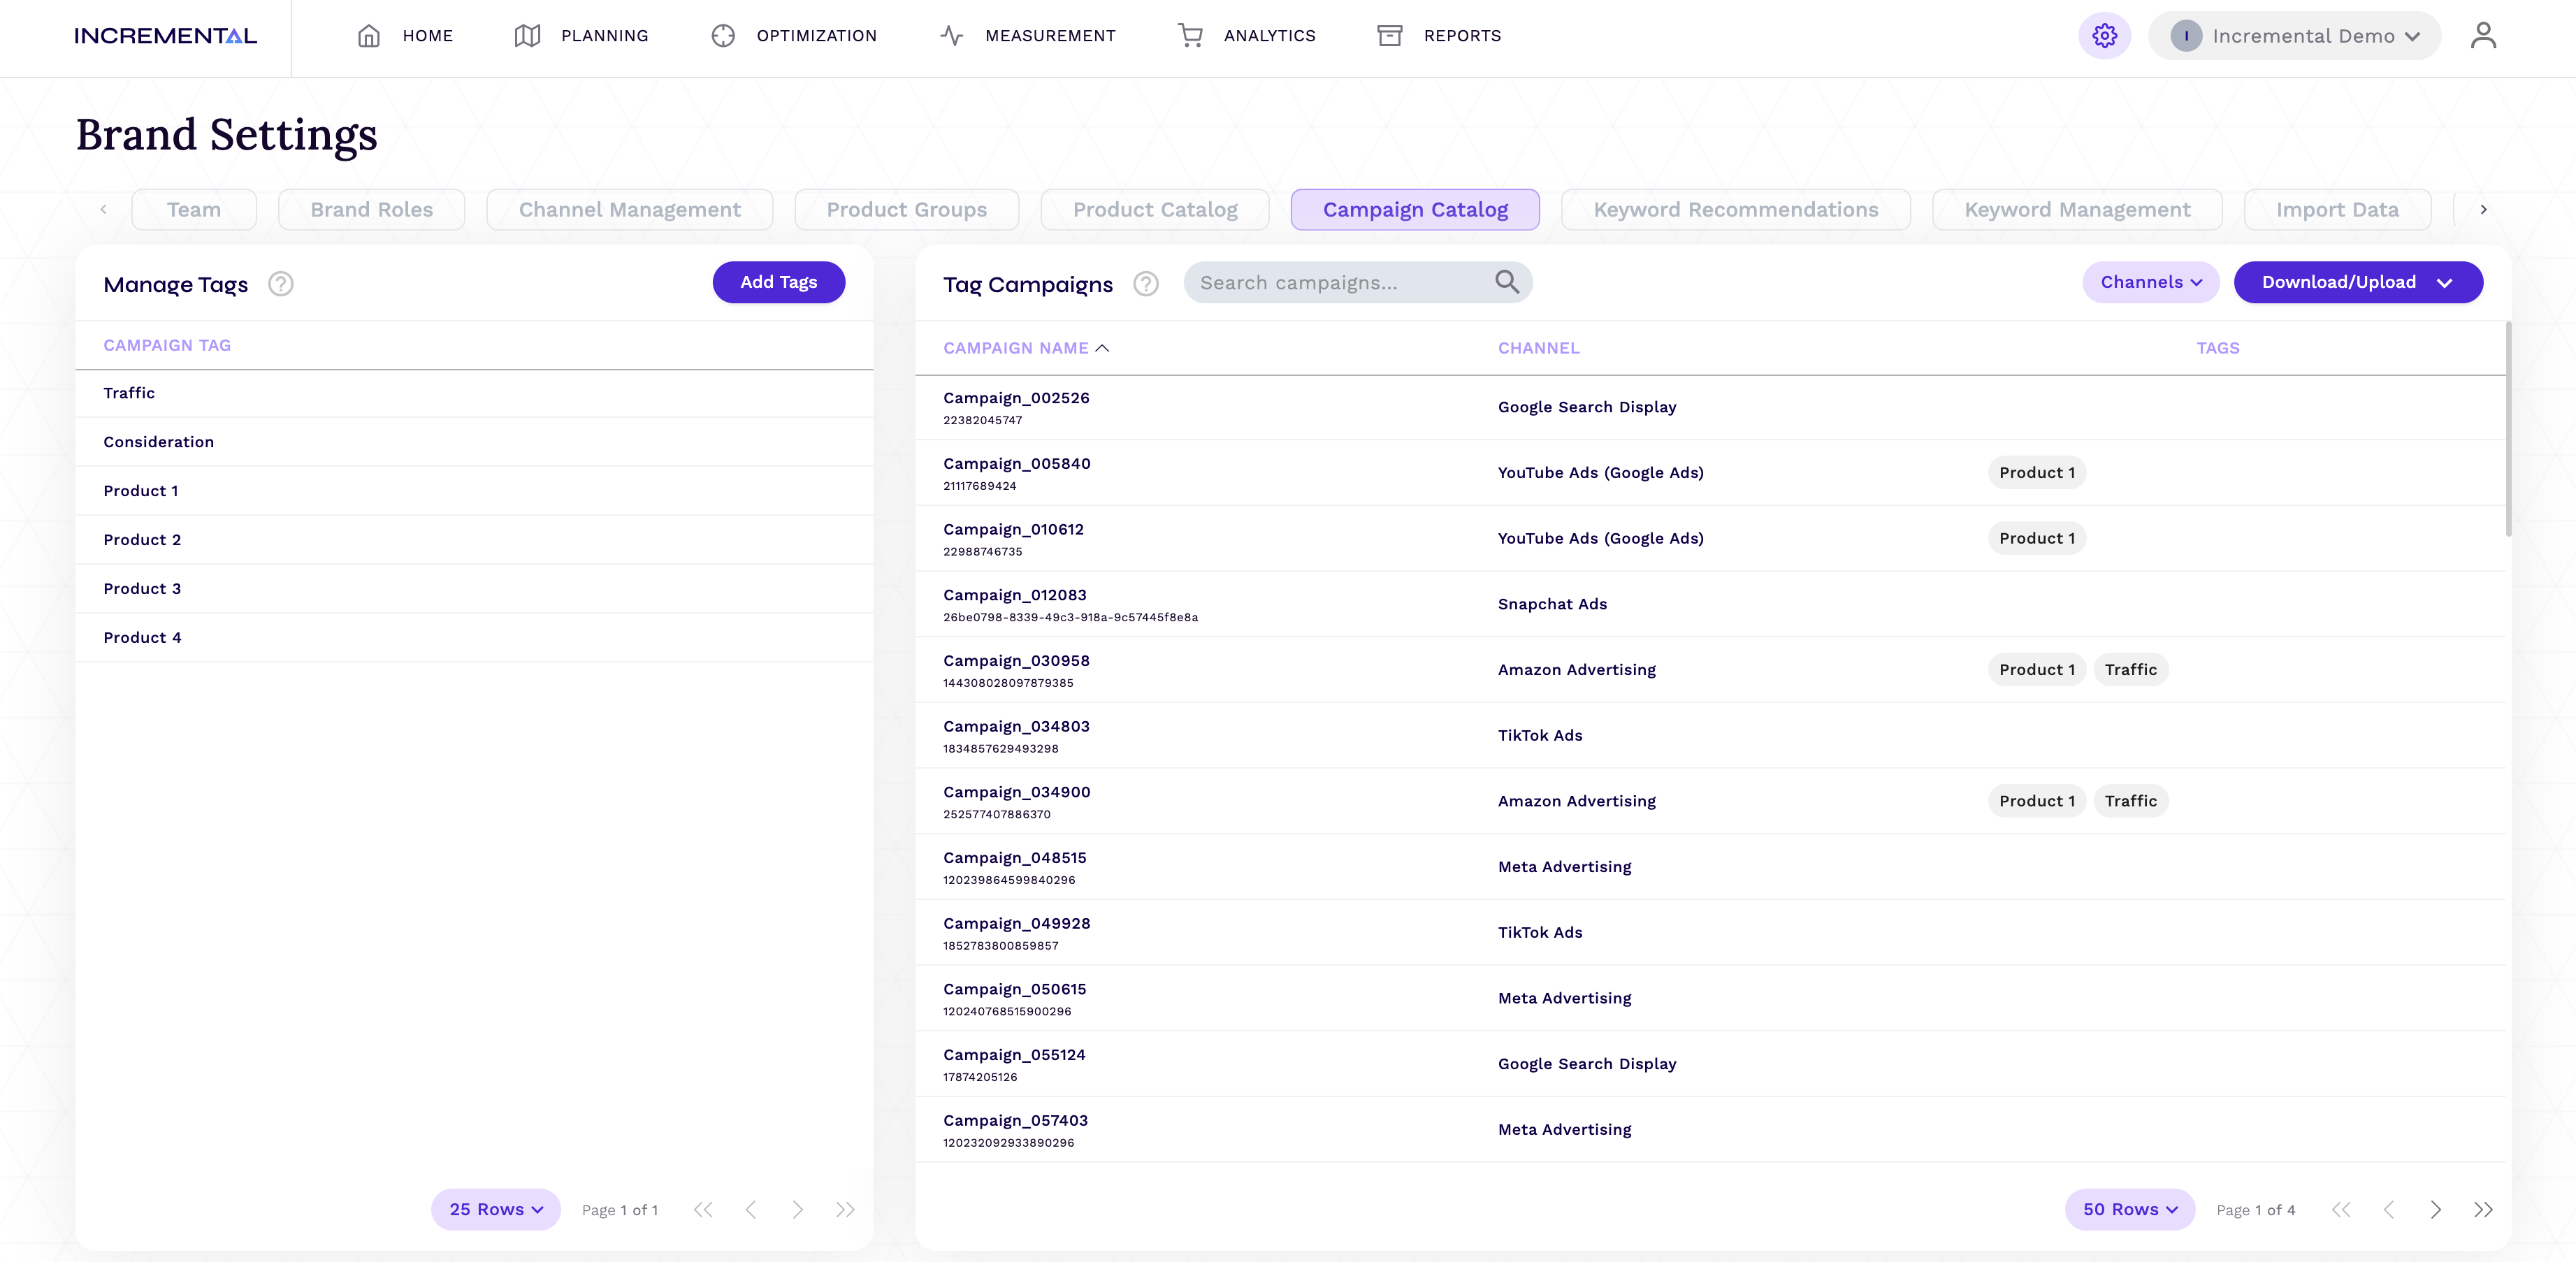Click the Measurement pulse icon

pyautogui.click(x=951, y=36)
